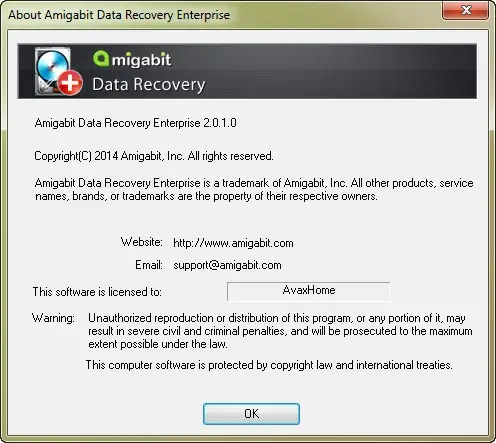Open the http://www.amigabit.com website link
The height and width of the screenshot is (443, 496).
(233, 243)
